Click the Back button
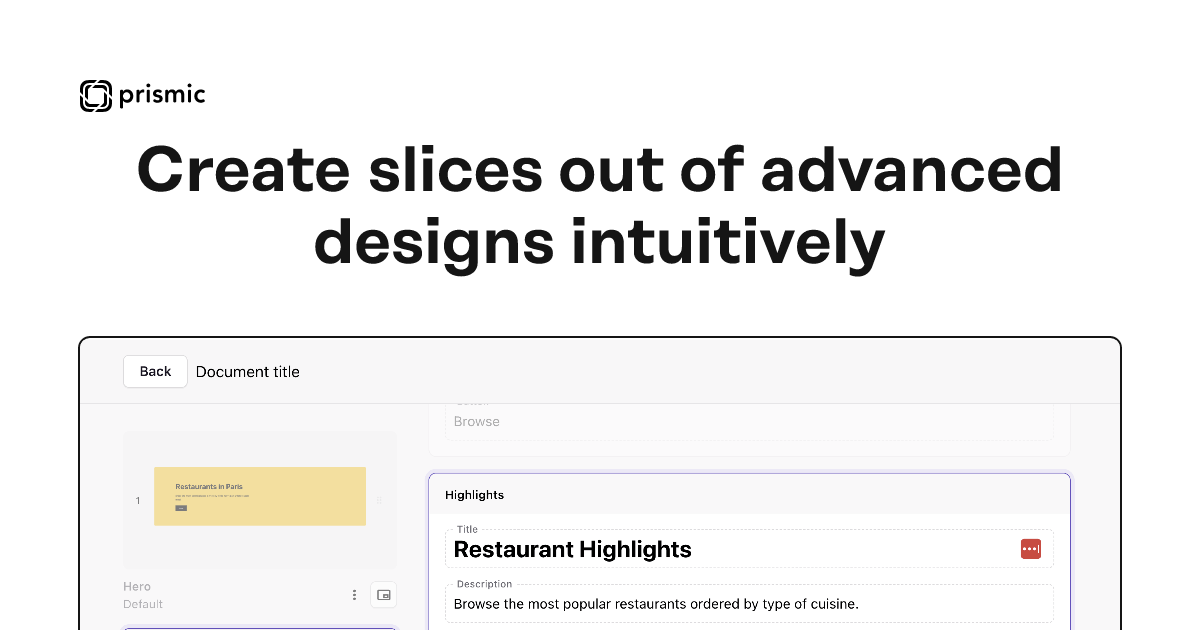Screen dimensions: 1200x630 pos(155,371)
